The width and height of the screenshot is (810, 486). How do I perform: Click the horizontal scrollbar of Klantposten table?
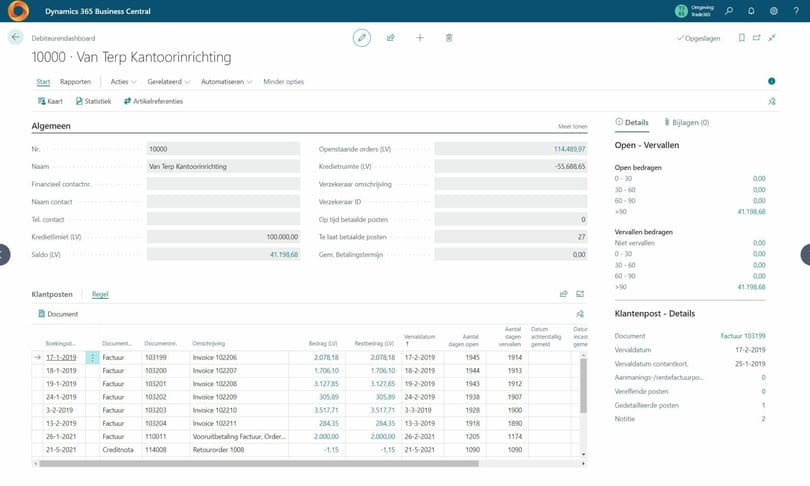[x=259, y=463]
